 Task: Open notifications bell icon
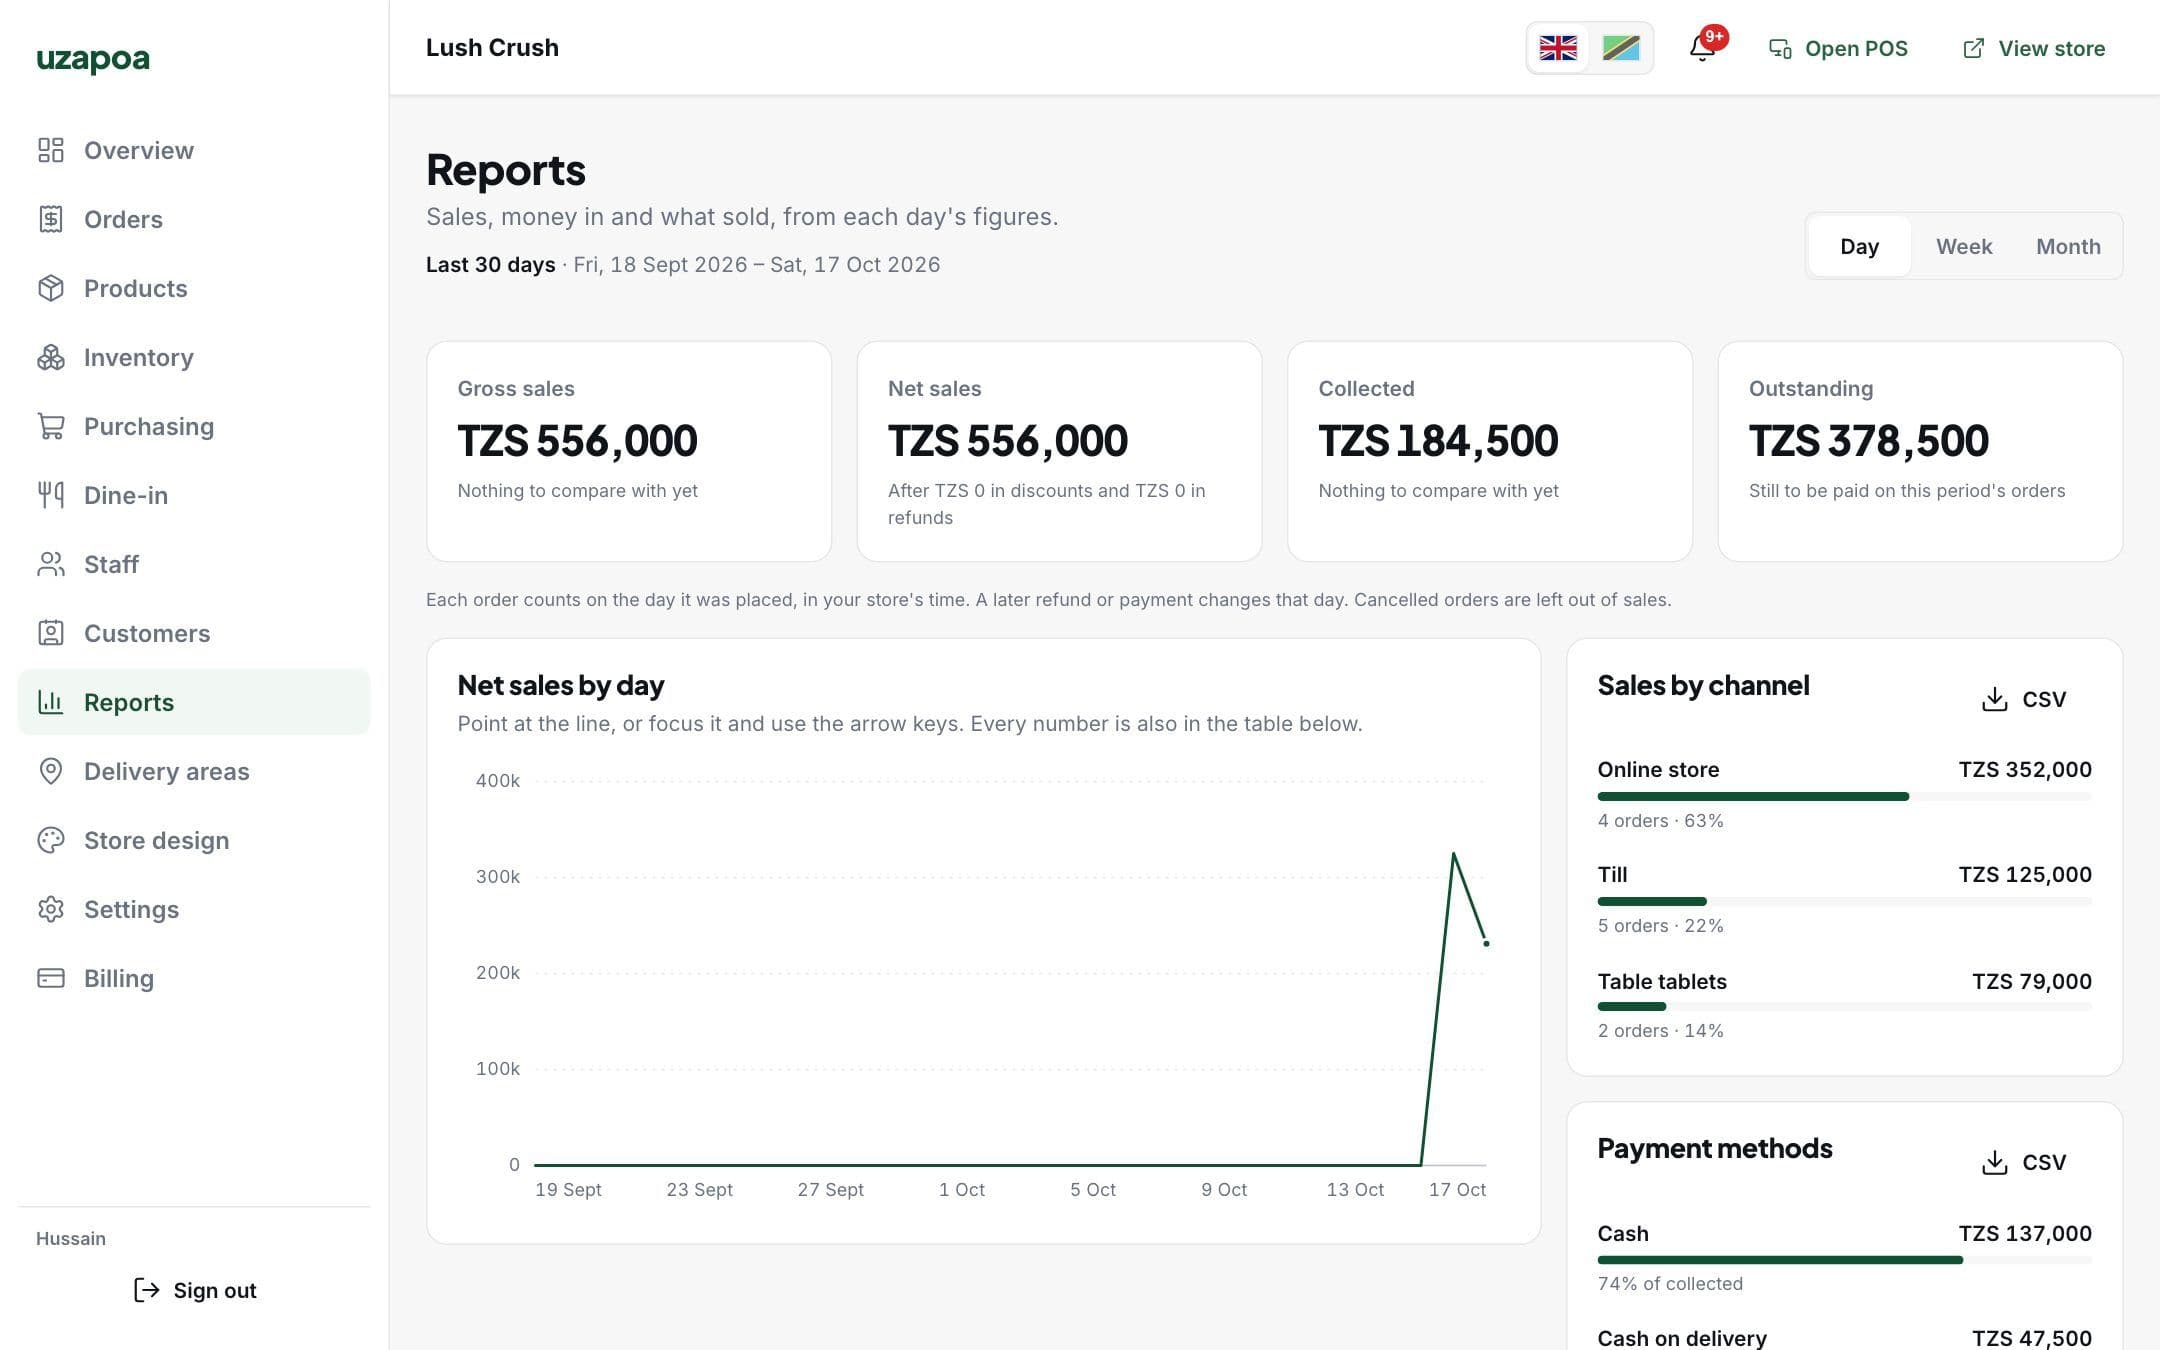pyautogui.click(x=1702, y=48)
